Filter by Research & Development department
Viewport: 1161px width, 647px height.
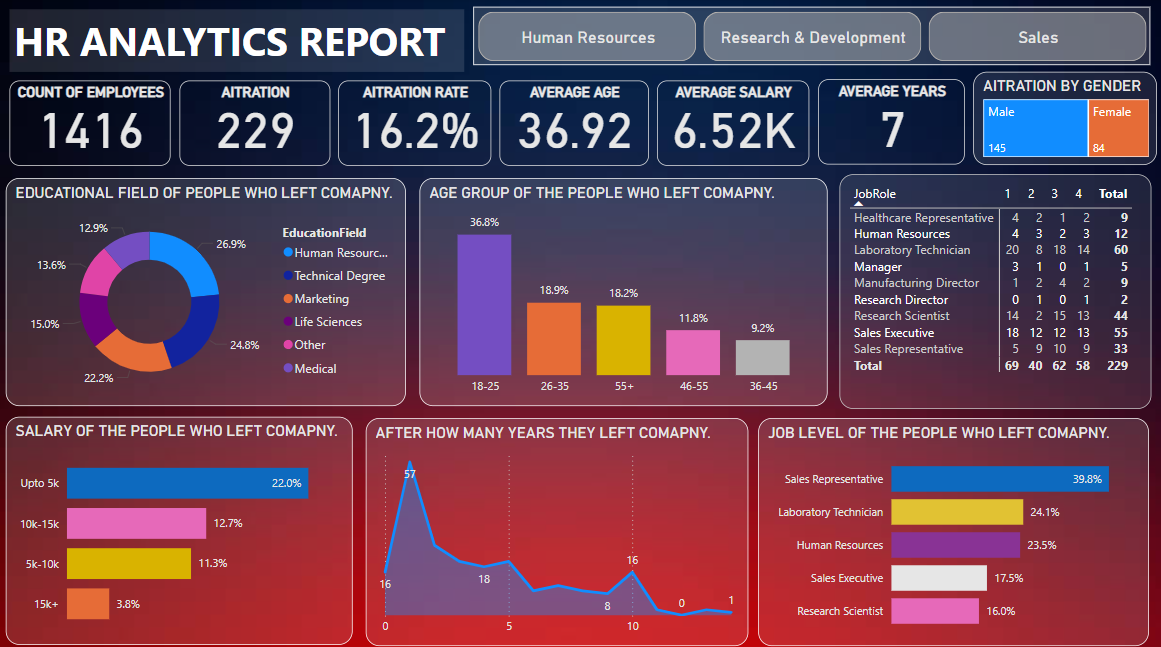[x=812, y=37]
